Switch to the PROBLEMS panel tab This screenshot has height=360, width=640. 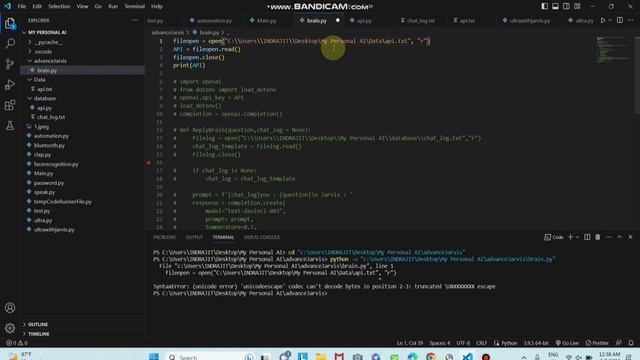point(164,237)
